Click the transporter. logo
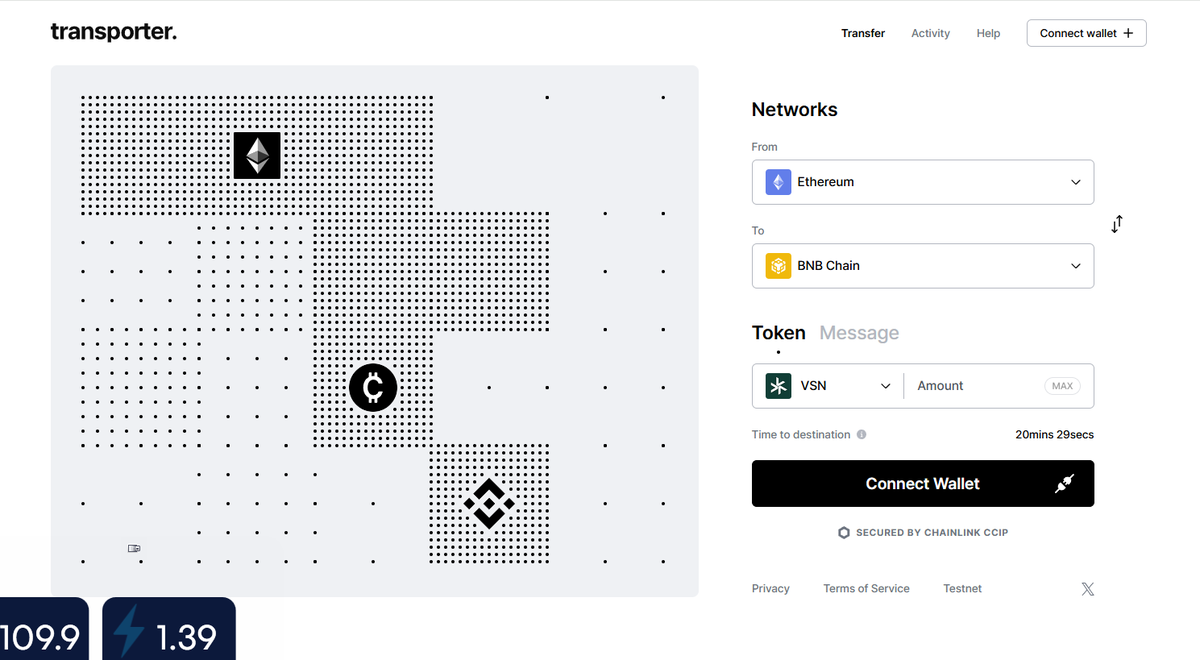 (113, 32)
